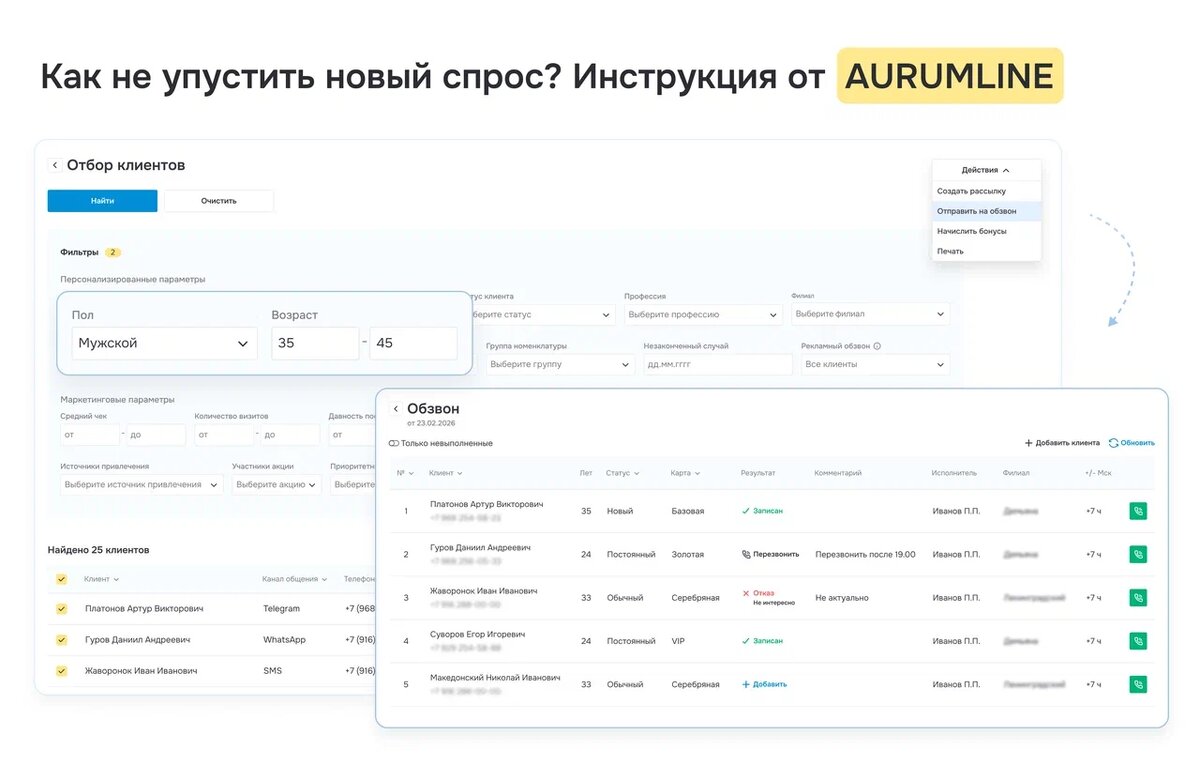Click the Очистить button
Viewport: 1200px width, 765px height.
coord(218,201)
